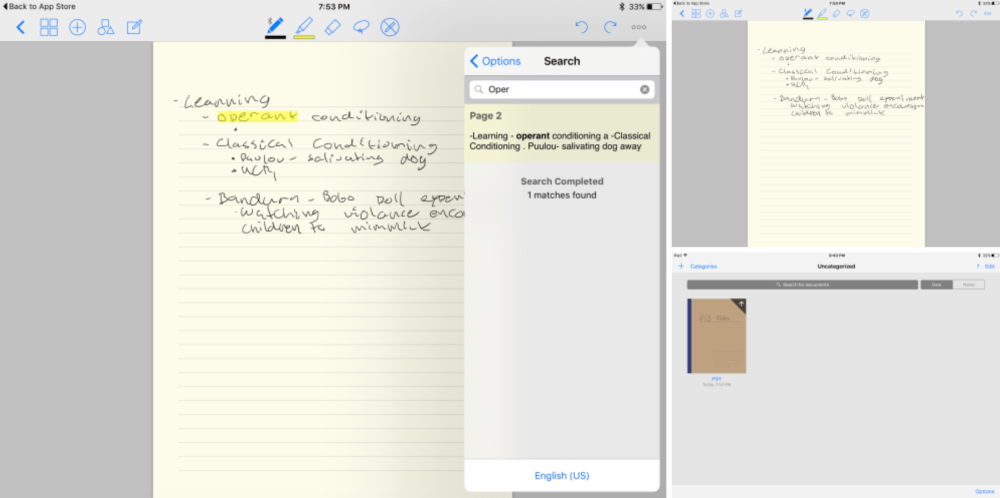
Task: Clear the text in the Oper search field
Action: coord(645,90)
